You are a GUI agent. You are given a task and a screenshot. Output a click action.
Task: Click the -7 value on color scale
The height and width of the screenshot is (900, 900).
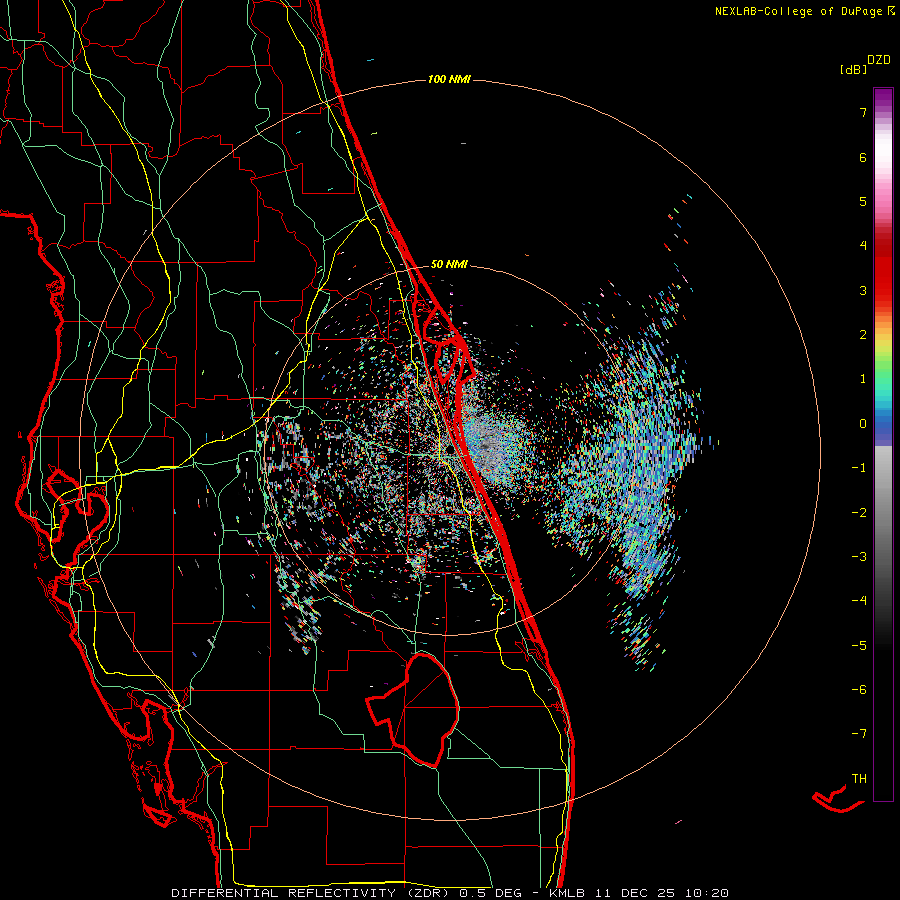pyautogui.click(x=859, y=734)
